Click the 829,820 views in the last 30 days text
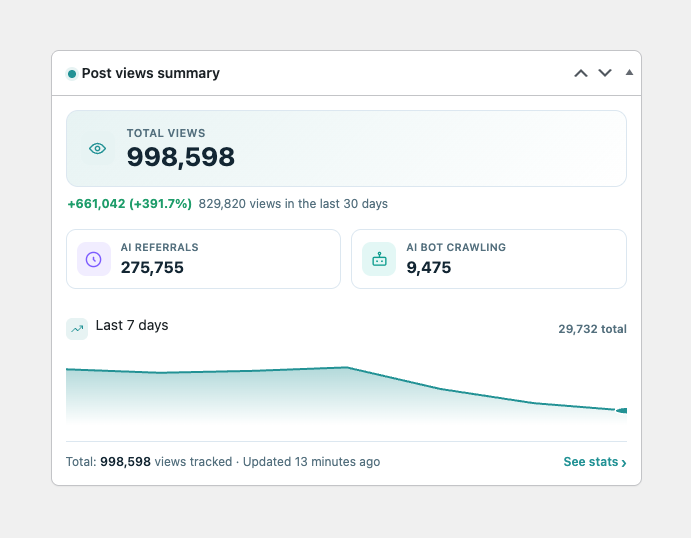This screenshot has height=538, width=691. click(x=293, y=204)
